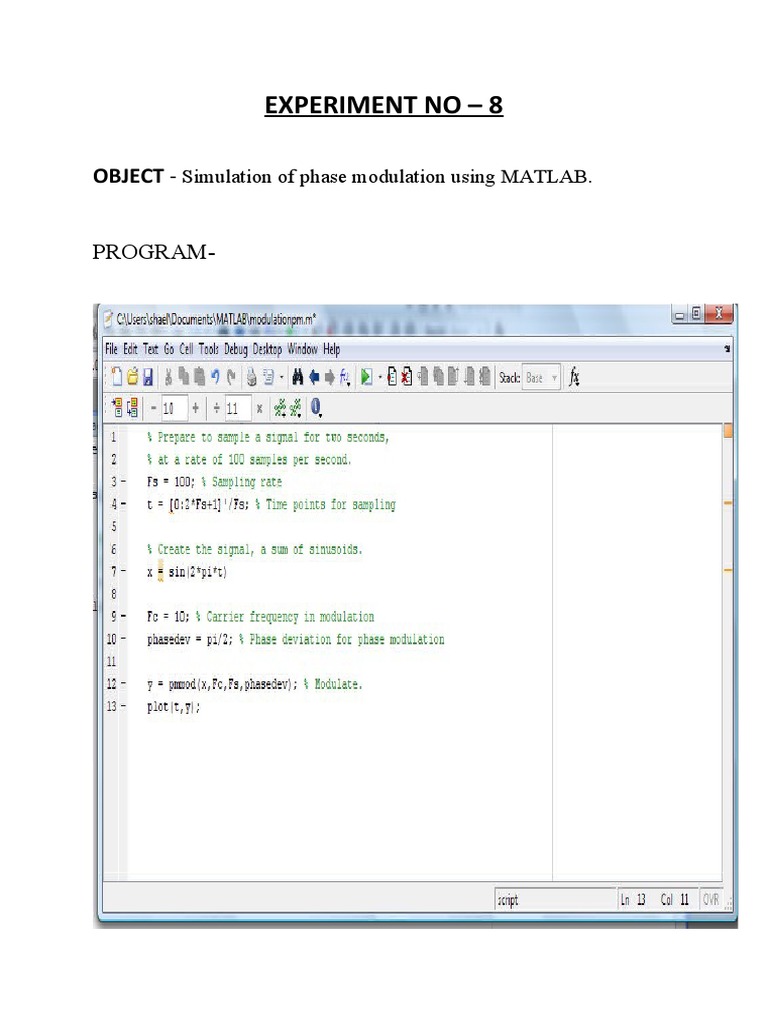The image size is (768, 1024).
Task: Go forward with the gray right arrow
Action: (x=330, y=377)
